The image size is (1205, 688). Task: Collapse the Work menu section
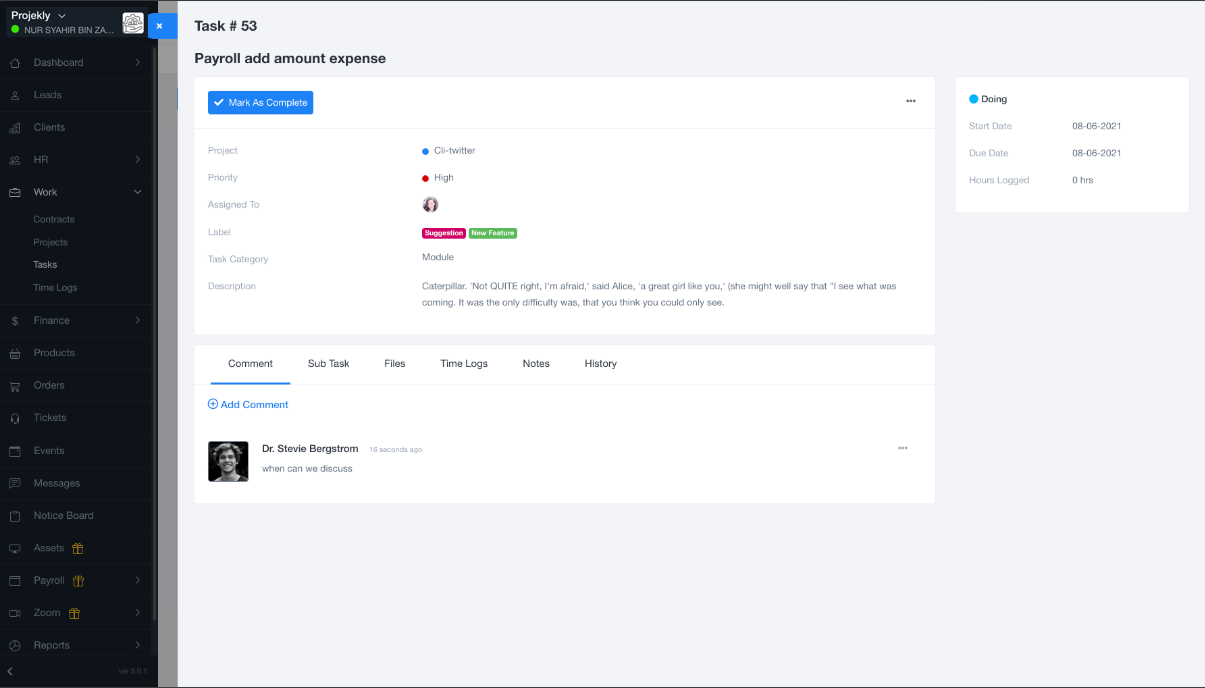[138, 192]
